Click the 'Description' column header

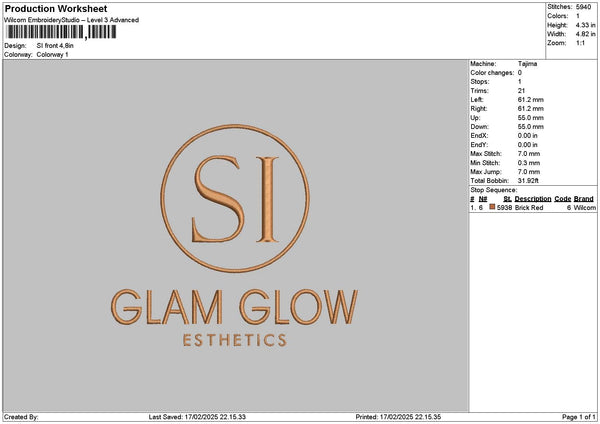pos(533,199)
